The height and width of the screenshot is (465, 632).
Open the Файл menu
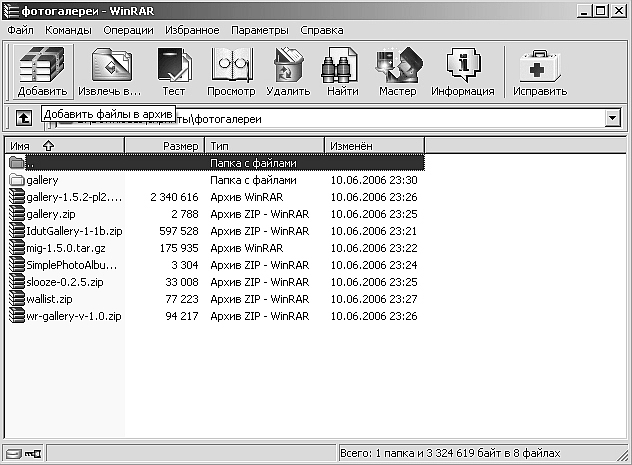(x=21, y=30)
